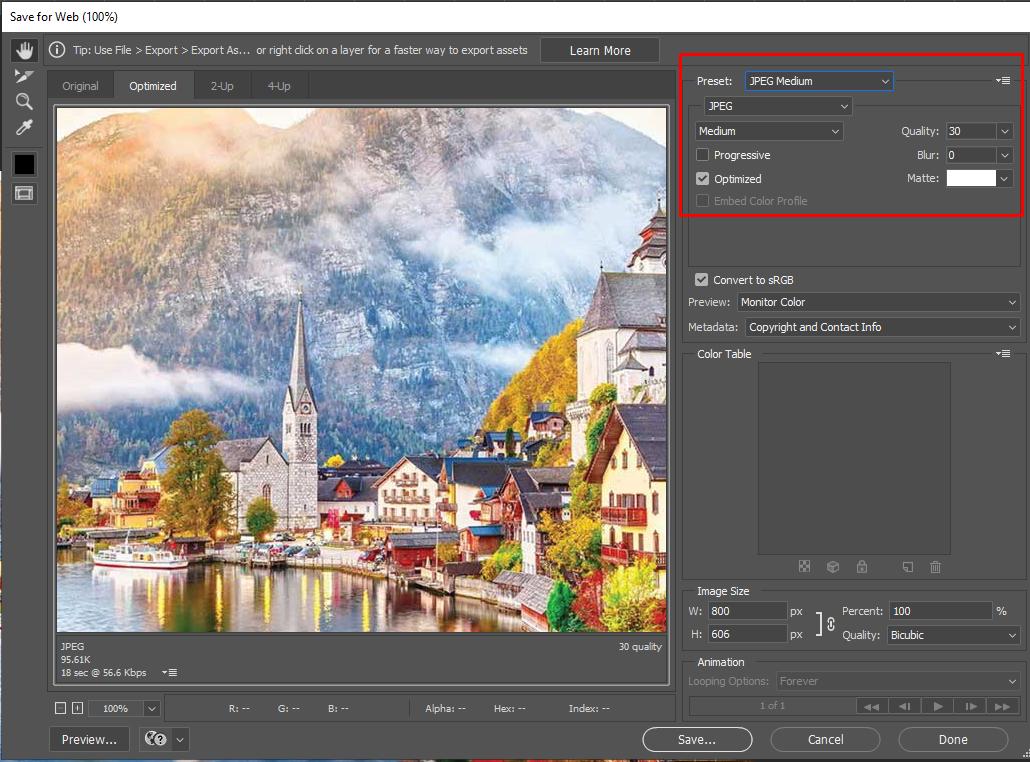The width and height of the screenshot is (1030, 762).
Task: Open the Color Table panel menu
Action: click(x=1003, y=353)
